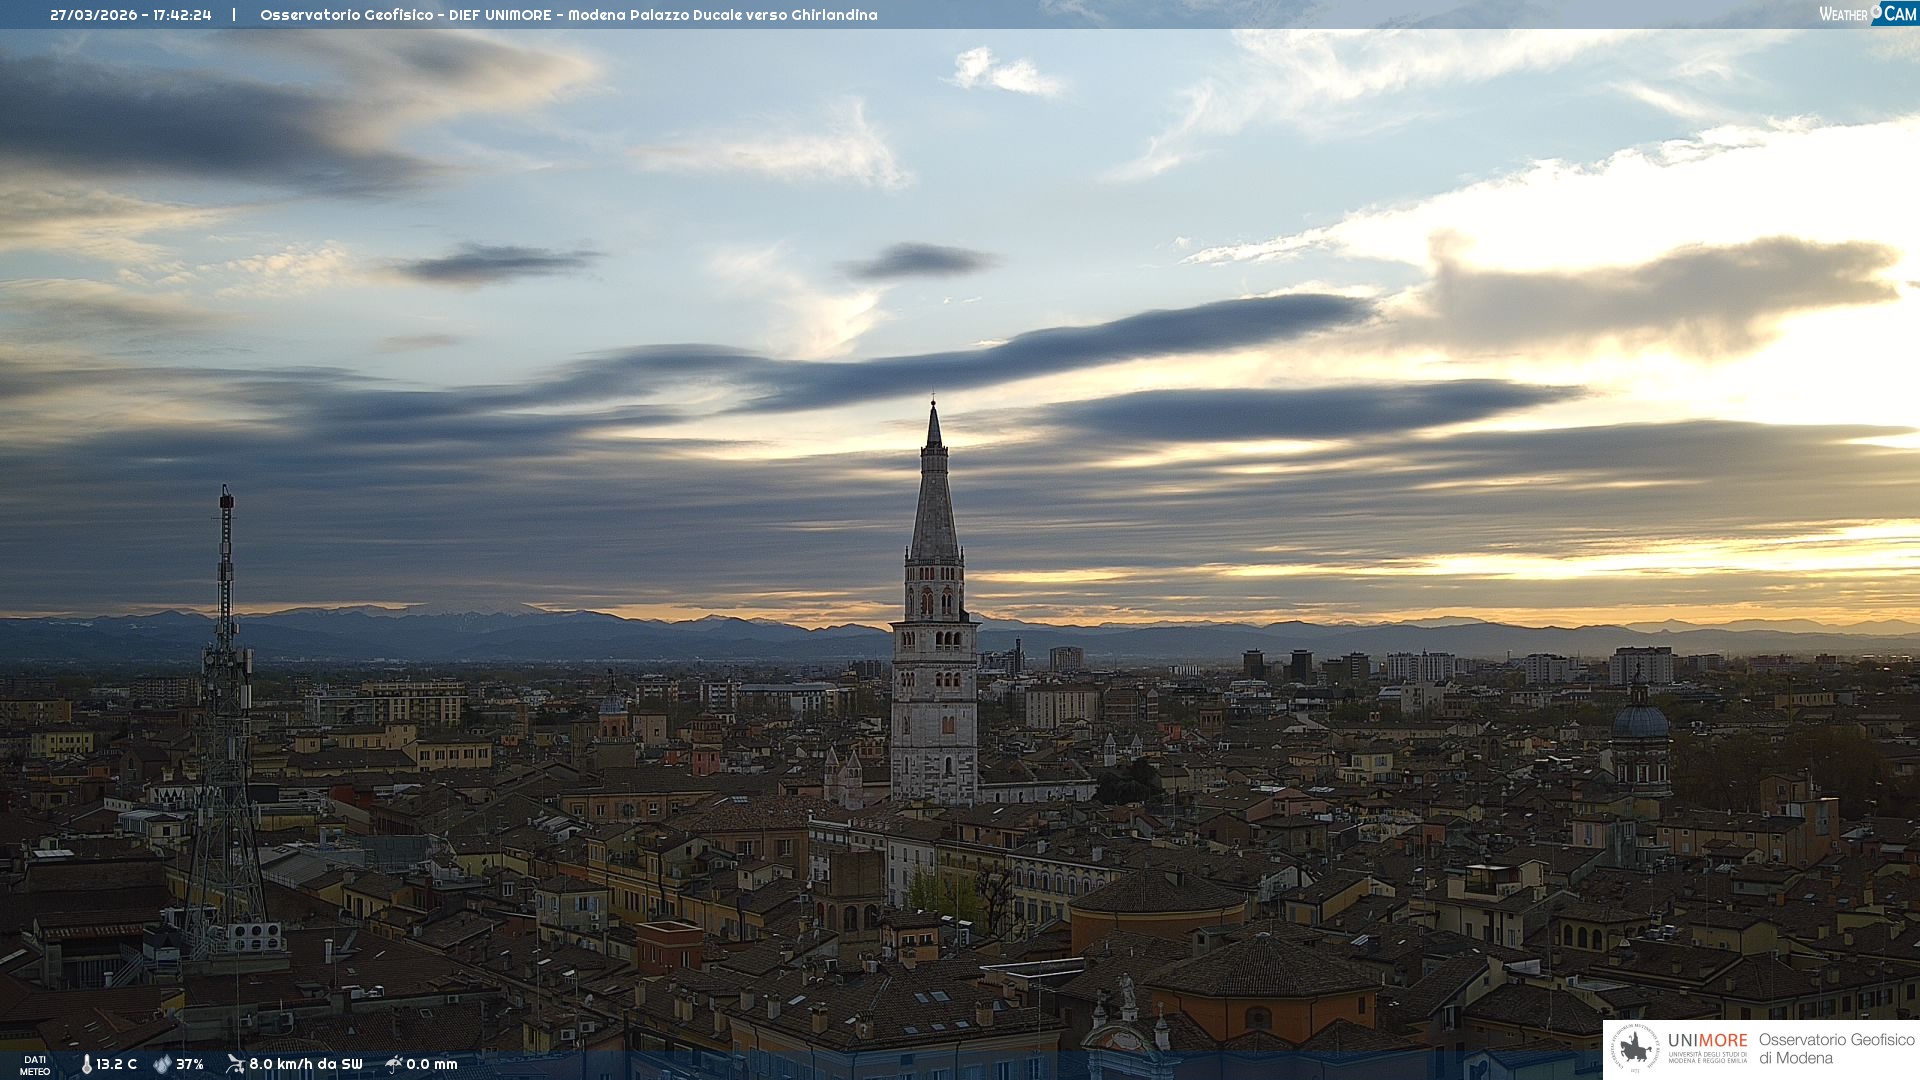Click the blue church dome on the right
This screenshot has width=1920, height=1080.
pyautogui.click(x=1640, y=720)
